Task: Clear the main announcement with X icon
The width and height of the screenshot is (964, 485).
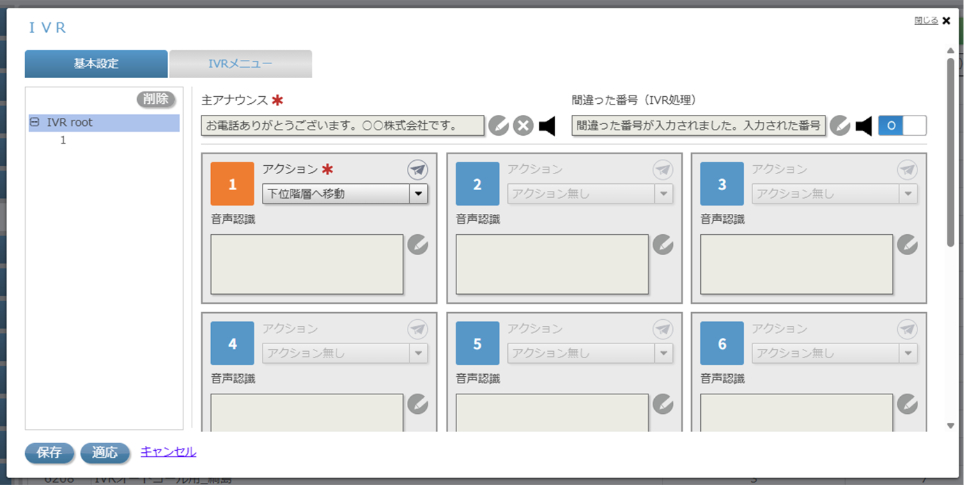Action: click(x=523, y=125)
